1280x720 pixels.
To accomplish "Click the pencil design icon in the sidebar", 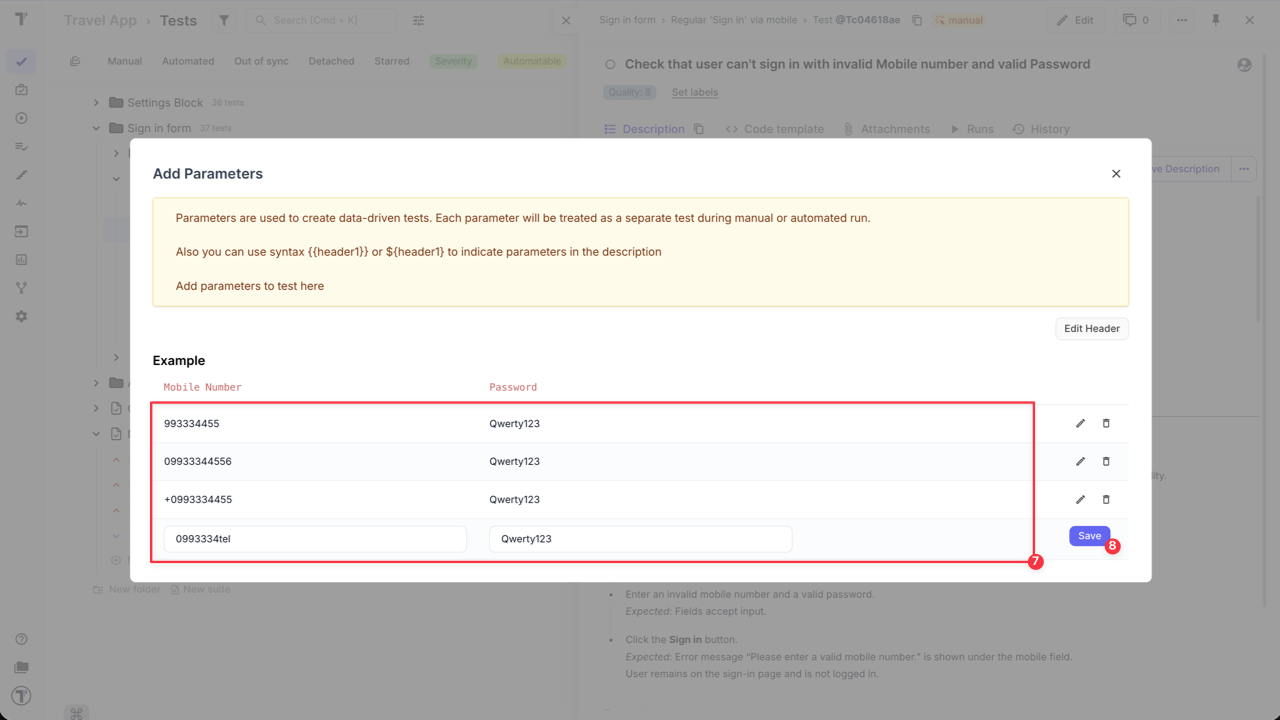I will tap(21, 175).
